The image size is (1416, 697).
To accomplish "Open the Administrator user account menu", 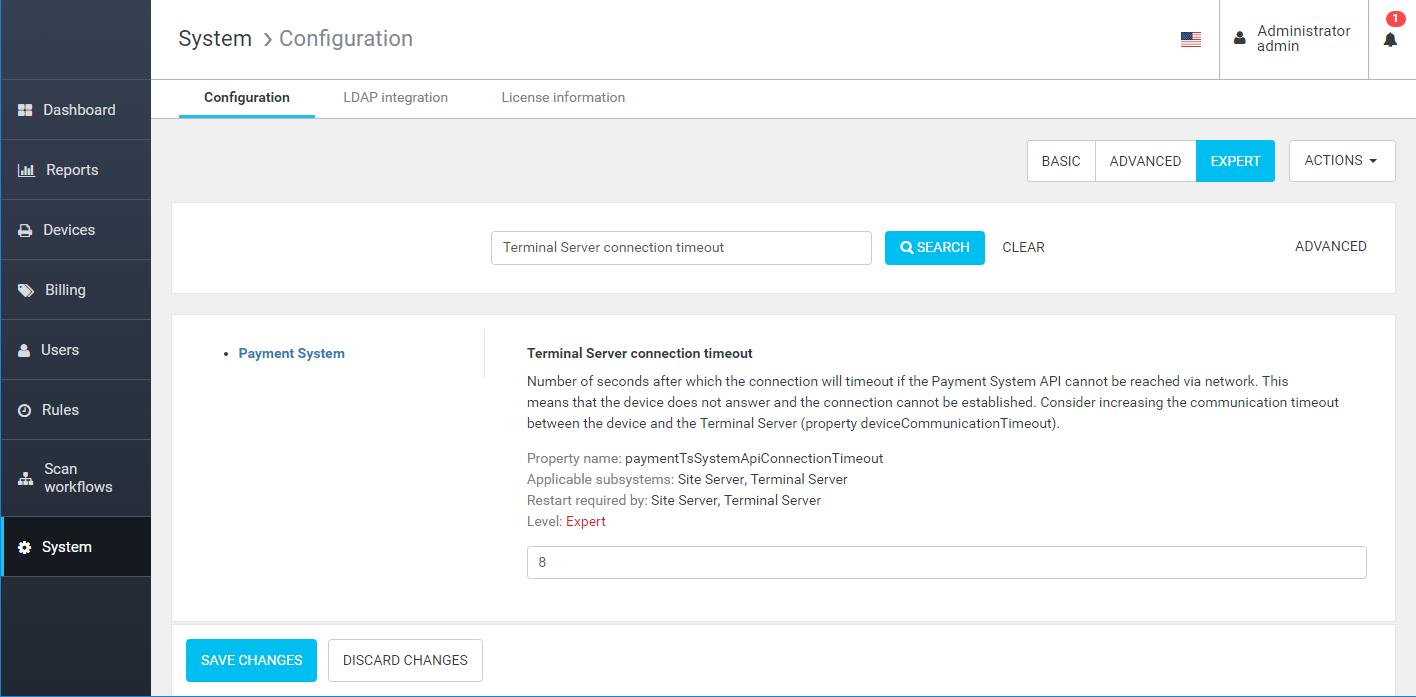I will click(x=1293, y=39).
